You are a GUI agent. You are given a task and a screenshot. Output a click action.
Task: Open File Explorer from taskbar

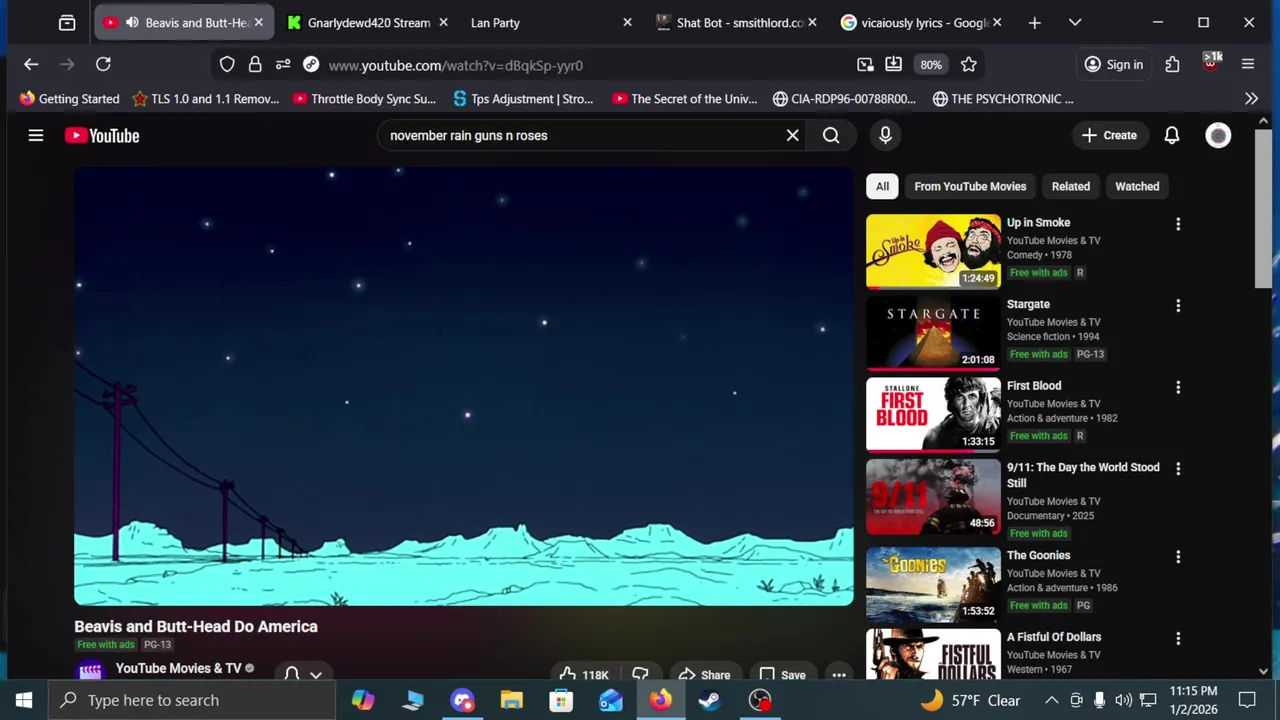coord(512,700)
